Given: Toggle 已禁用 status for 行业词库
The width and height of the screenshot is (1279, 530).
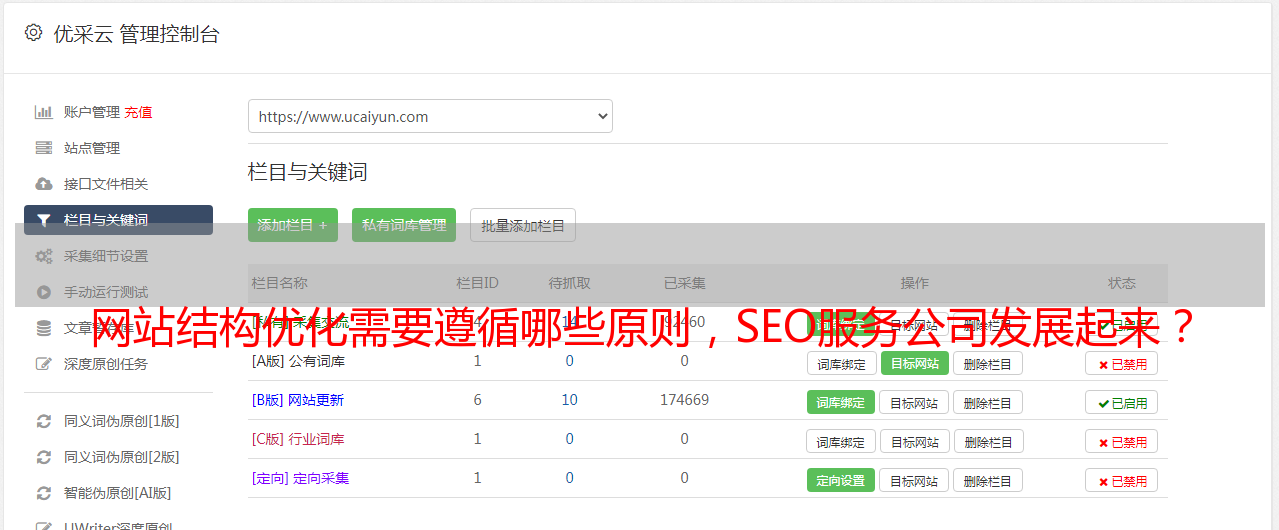Looking at the screenshot, I should pyautogui.click(x=1121, y=441).
